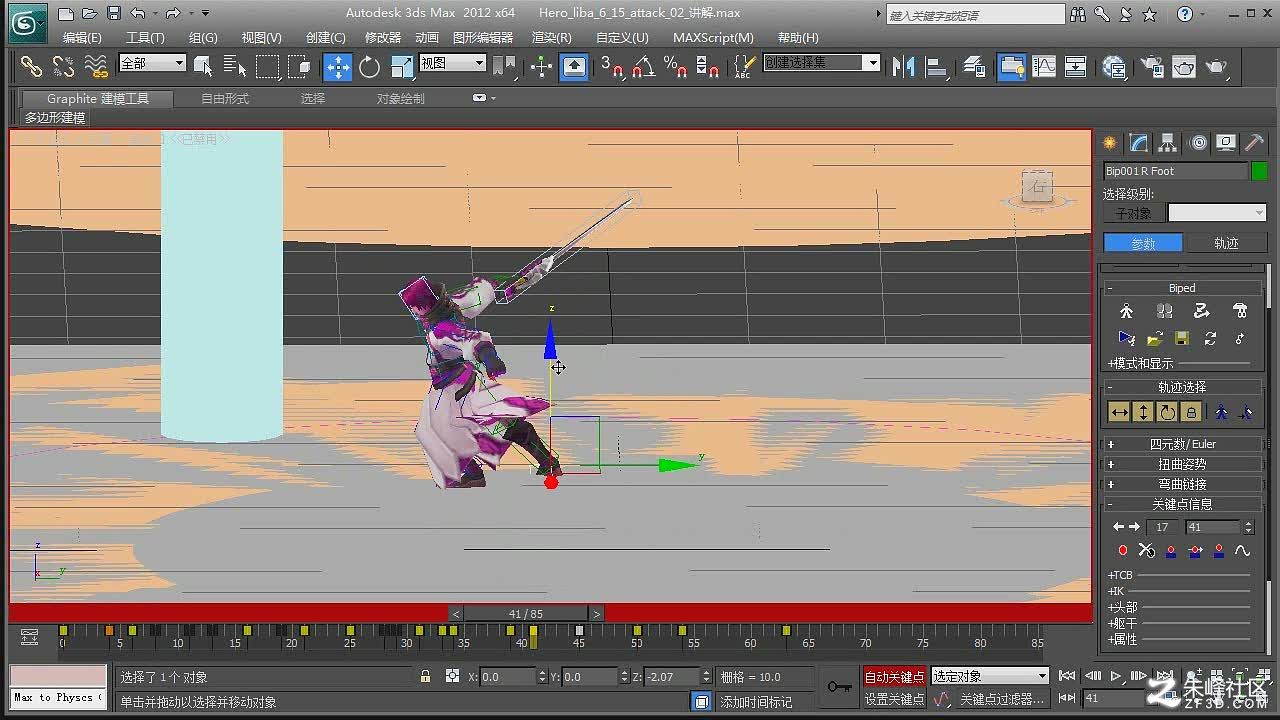The width and height of the screenshot is (1280, 720).
Task: Toggle 自动关键点 mode
Action: [x=894, y=677]
